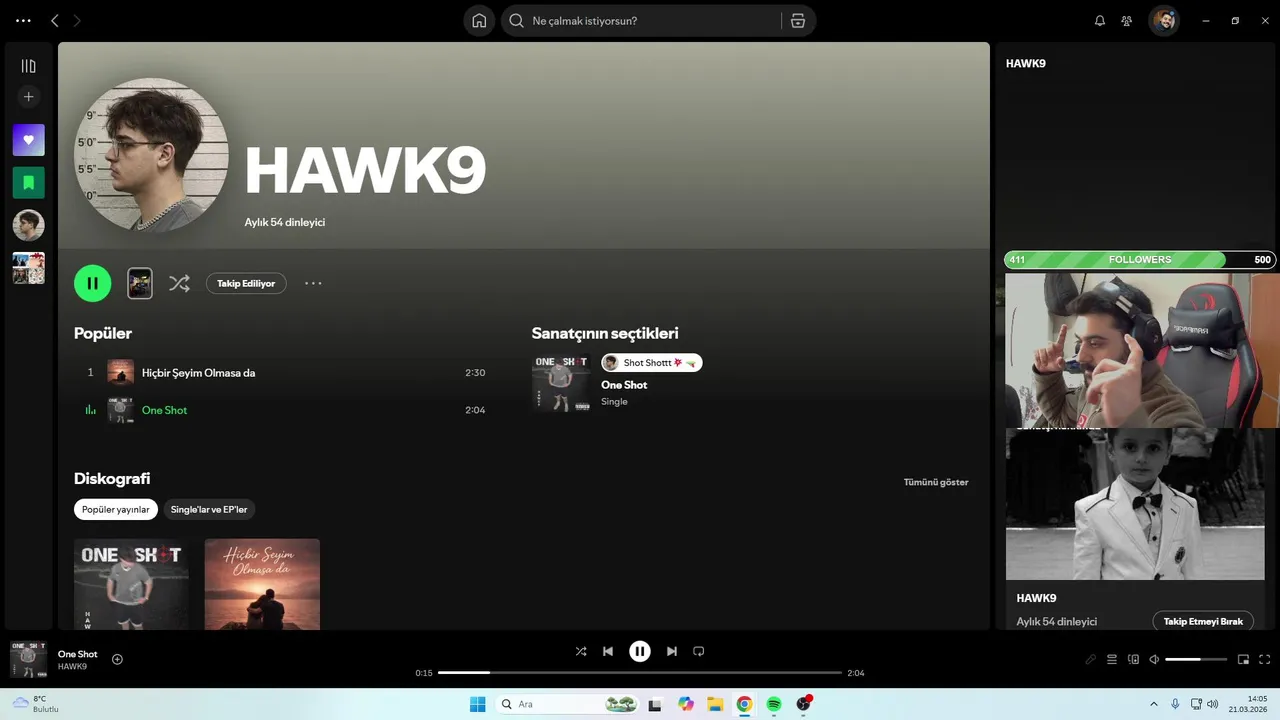
Task: Open Liked Songs in the sidebar
Action: (x=28, y=140)
